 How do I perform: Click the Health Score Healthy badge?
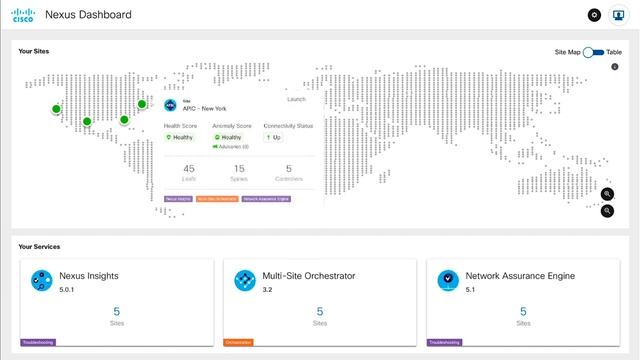tap(180, 138)
